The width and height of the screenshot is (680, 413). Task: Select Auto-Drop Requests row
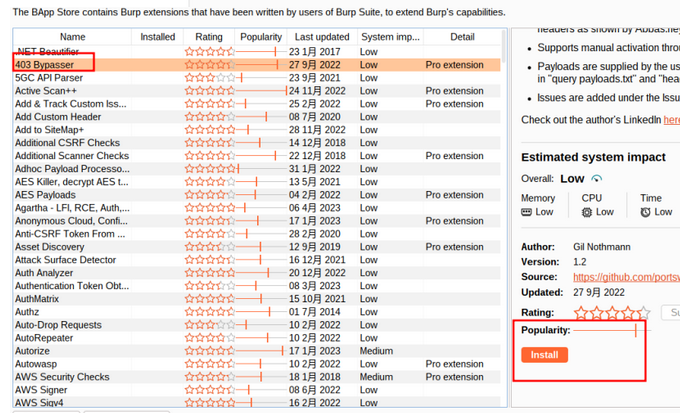[x=257, y=325]
